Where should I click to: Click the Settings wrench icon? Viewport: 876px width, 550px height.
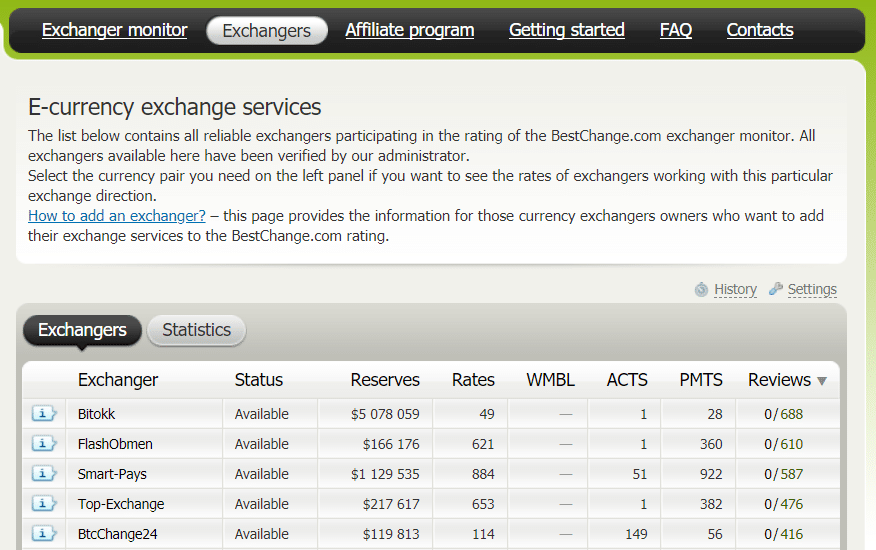[x=775, y=289]
